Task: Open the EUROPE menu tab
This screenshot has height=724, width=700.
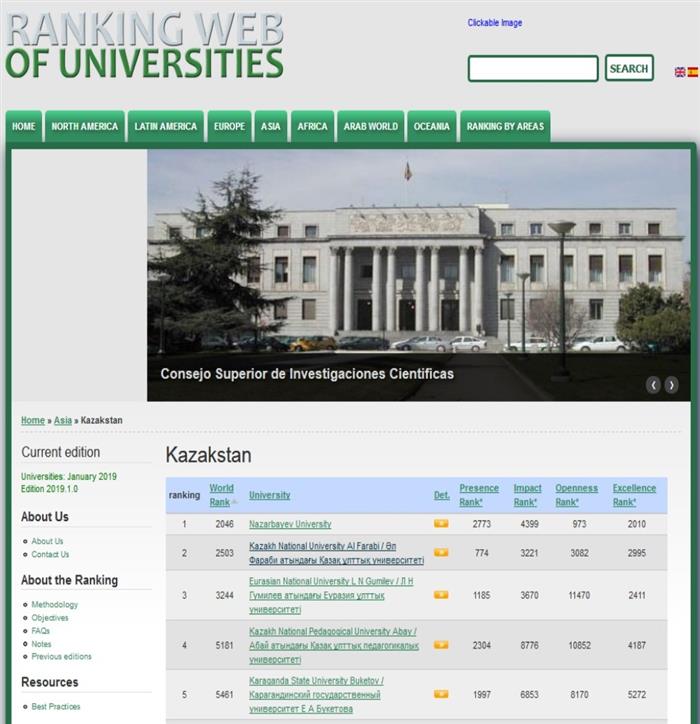Action: (x=229, y=126)
